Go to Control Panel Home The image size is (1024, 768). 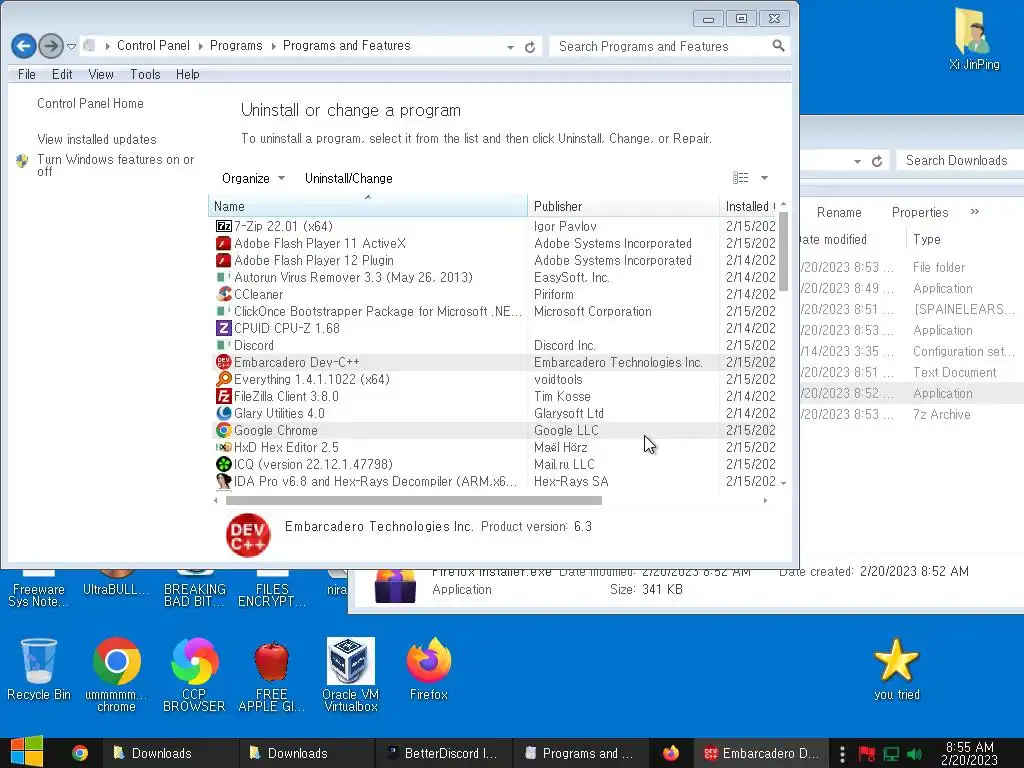coord(90,103)
